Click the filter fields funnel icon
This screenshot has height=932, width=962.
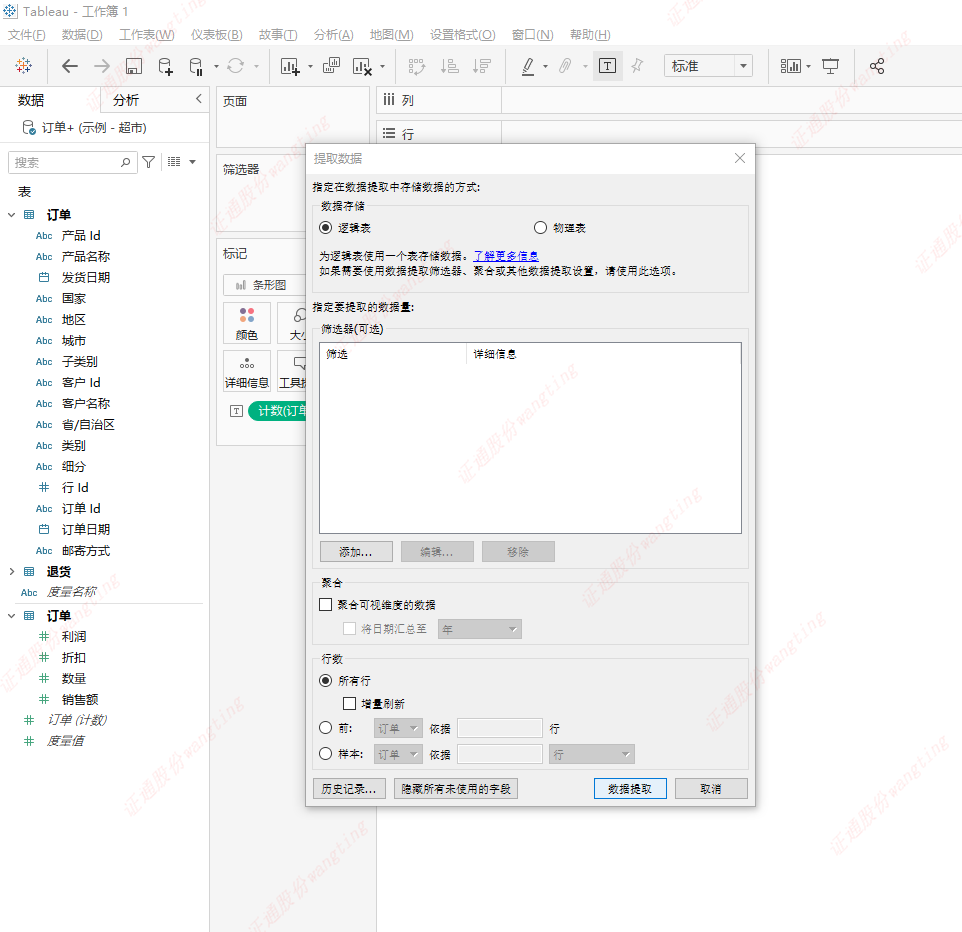coord(148,162)
